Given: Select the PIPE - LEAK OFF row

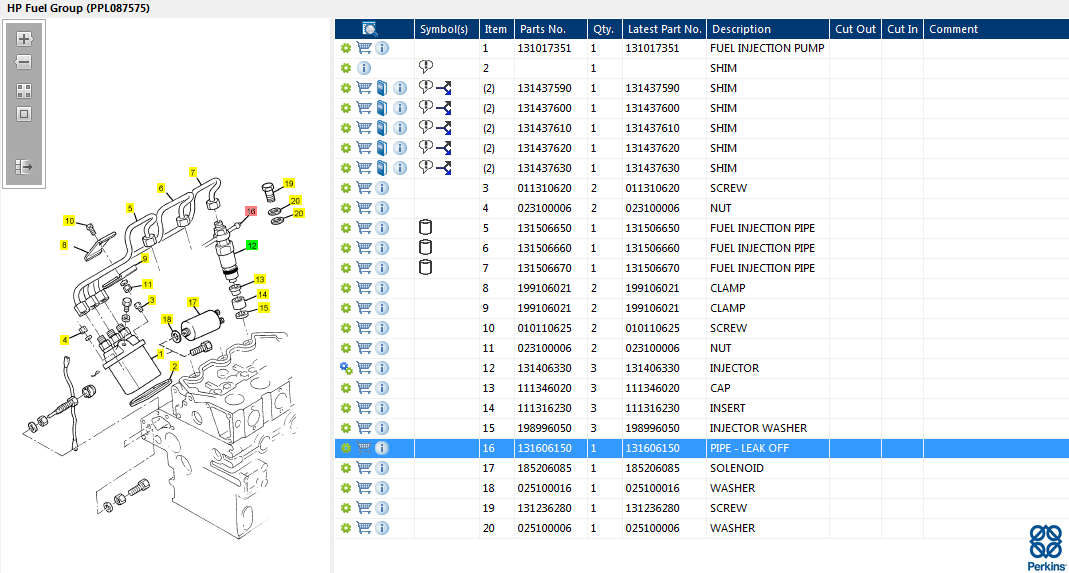Looking at the screenshot, I should 748,448.
